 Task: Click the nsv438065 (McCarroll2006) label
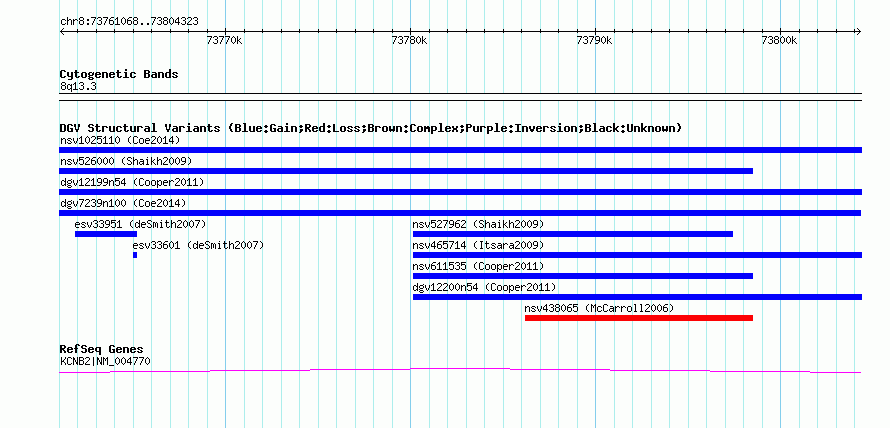tap(599, 308)
